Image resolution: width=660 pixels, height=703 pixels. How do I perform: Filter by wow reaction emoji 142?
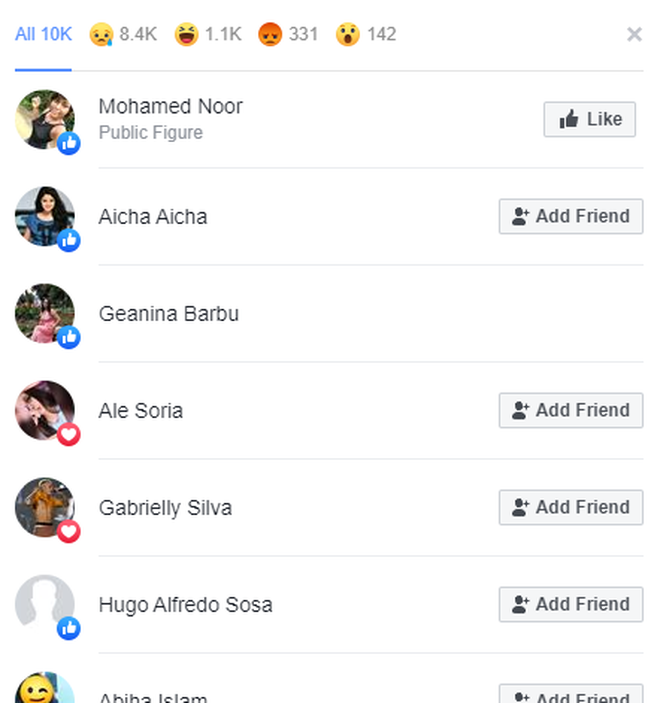(366, 34)
